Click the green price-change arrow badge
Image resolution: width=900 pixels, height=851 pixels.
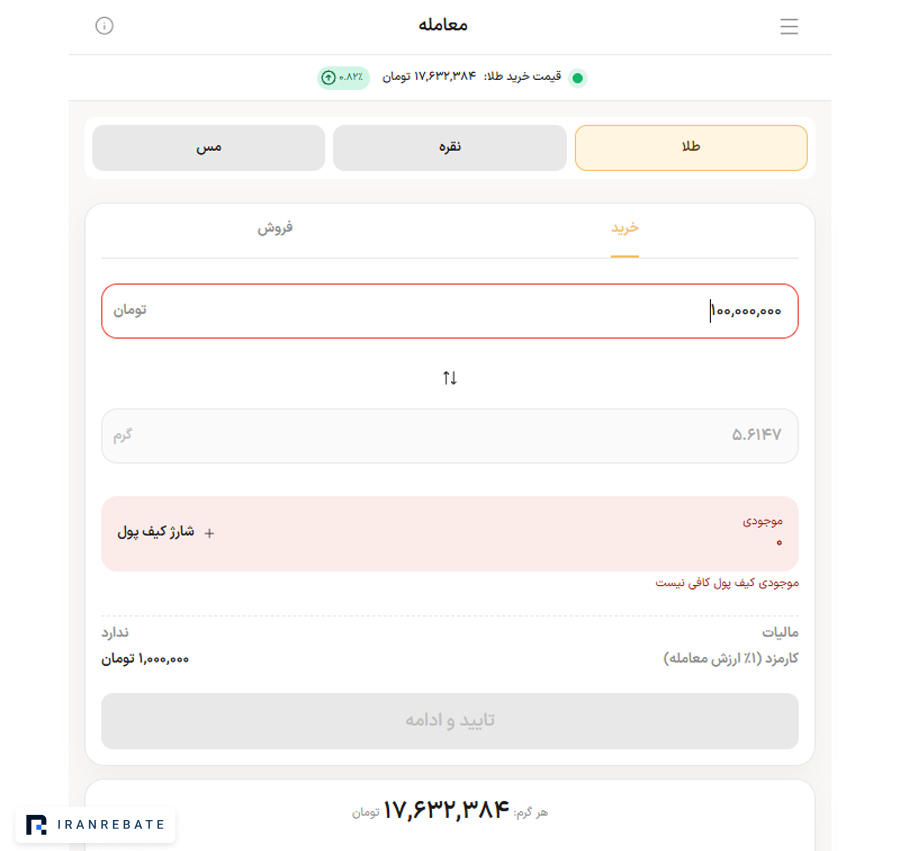click(x=343, y=77)
